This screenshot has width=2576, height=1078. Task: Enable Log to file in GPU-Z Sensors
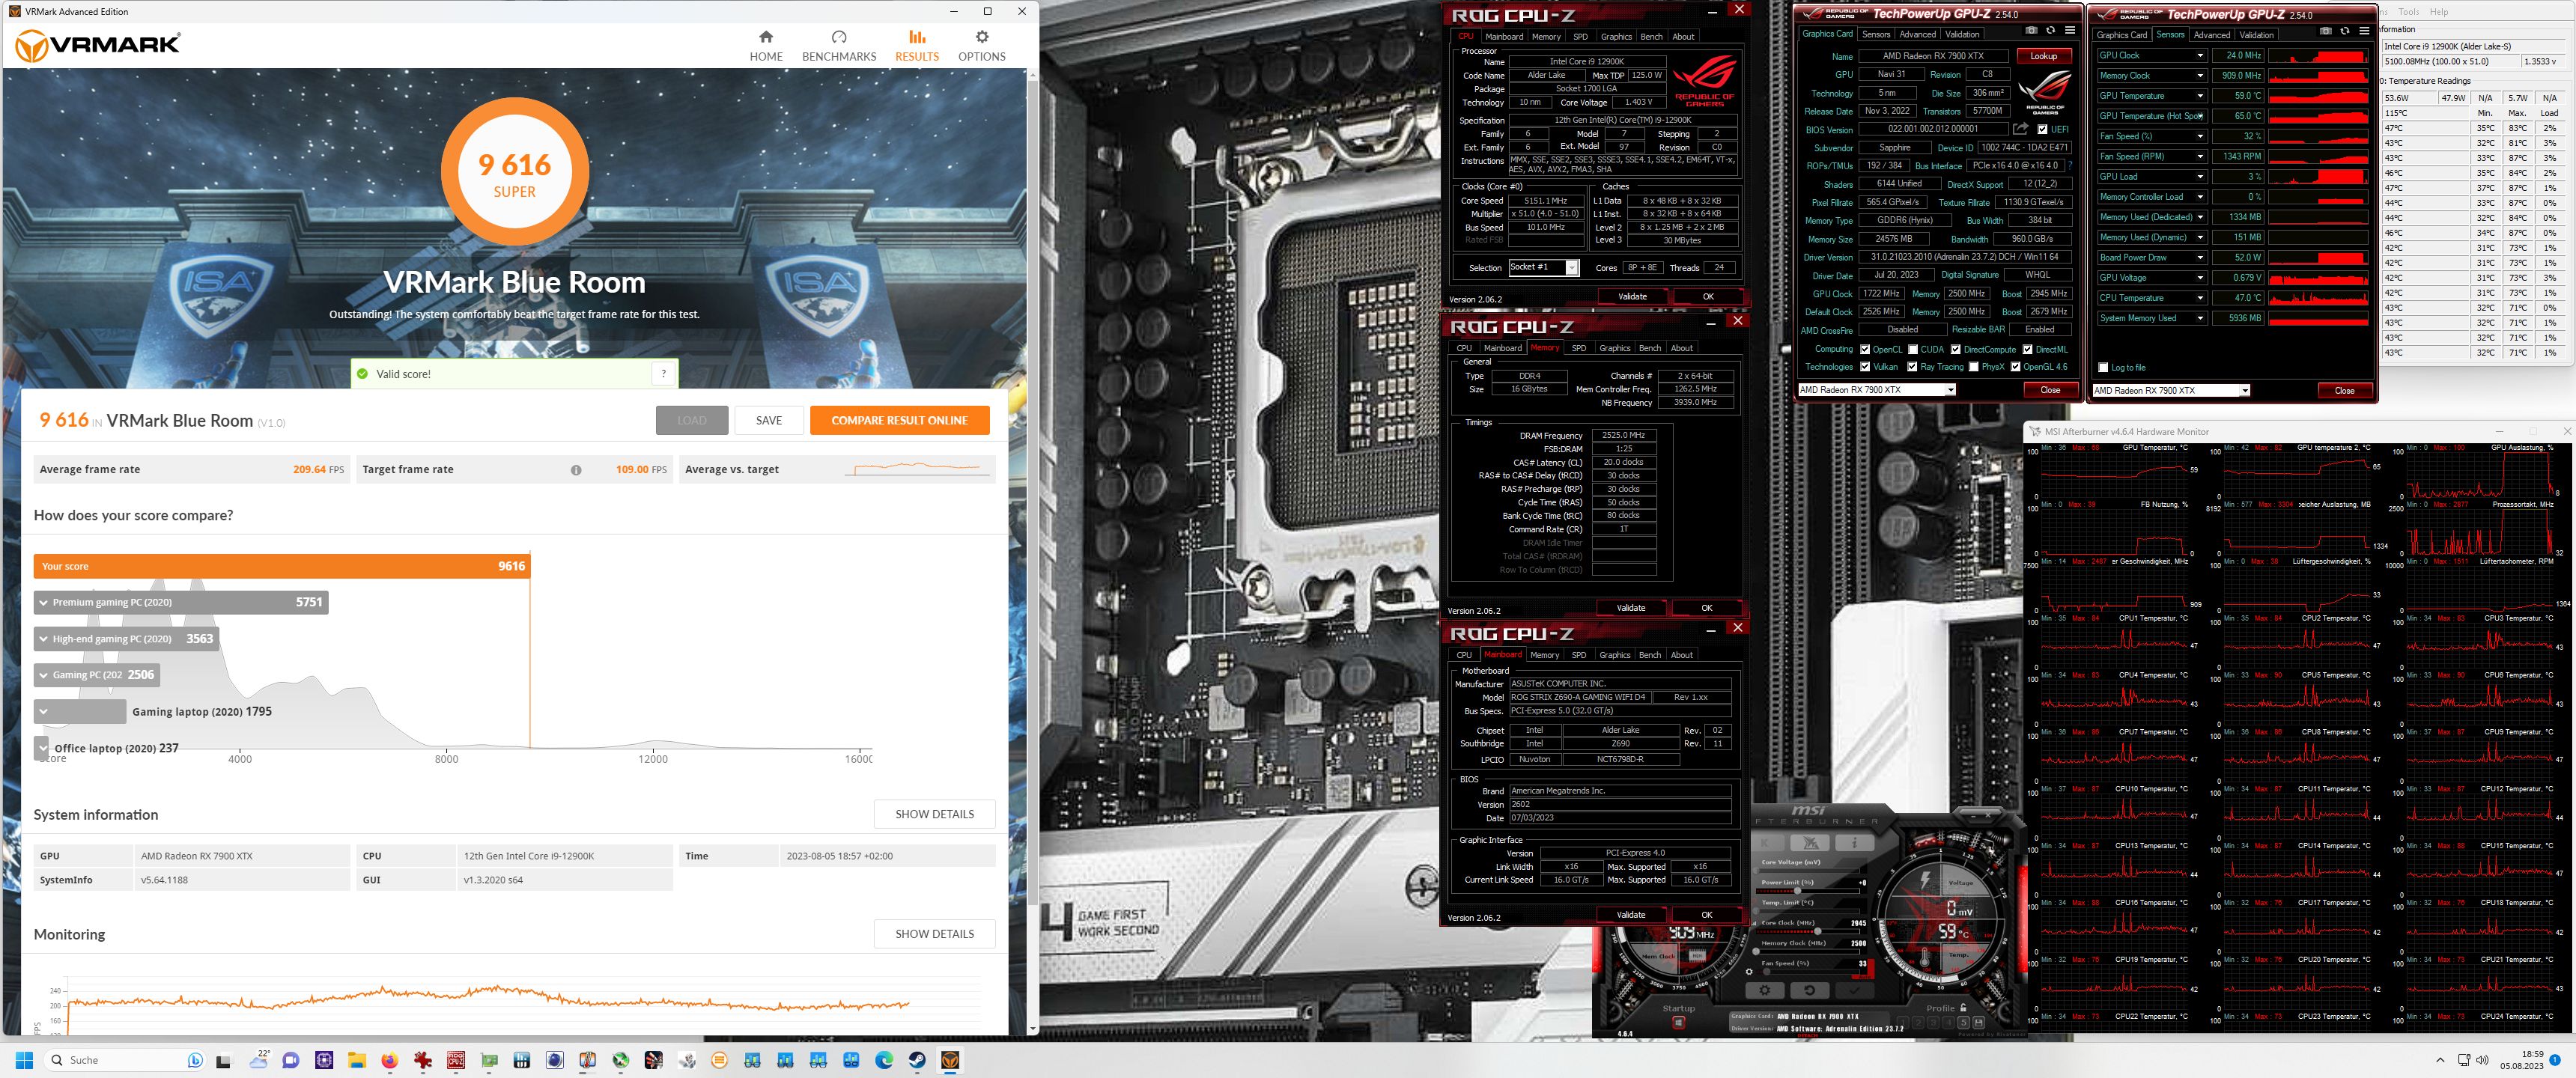pos(2103,367)
